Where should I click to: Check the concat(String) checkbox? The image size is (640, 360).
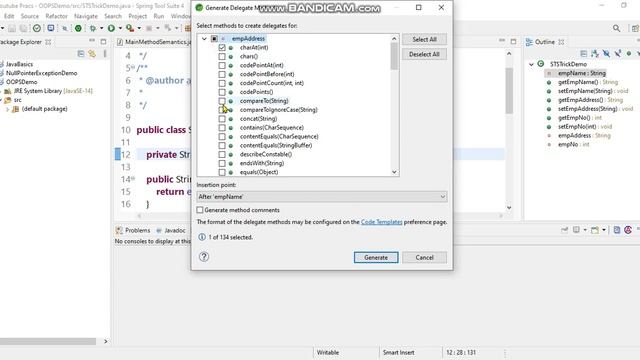tap(222, 119)
